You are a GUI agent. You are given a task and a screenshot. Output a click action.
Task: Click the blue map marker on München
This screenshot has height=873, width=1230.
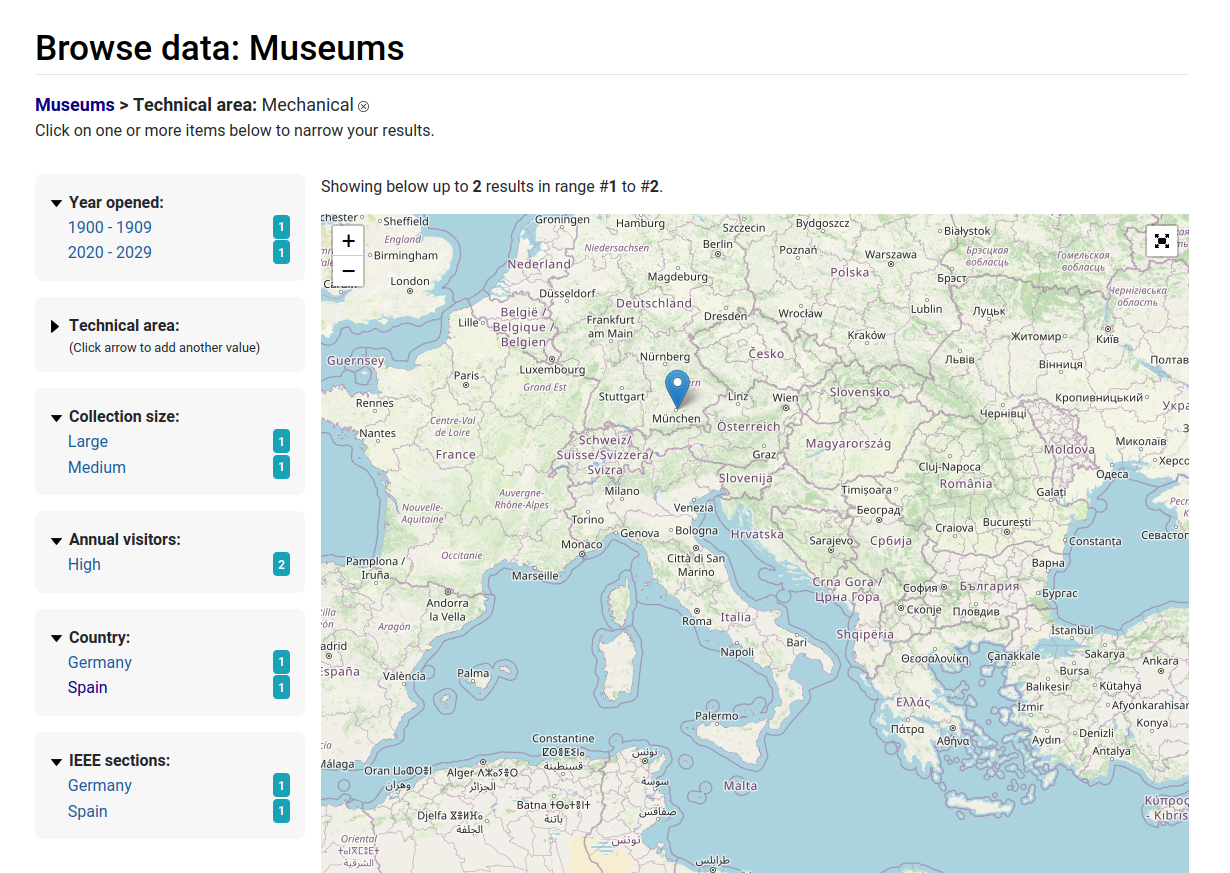[677, 387]
